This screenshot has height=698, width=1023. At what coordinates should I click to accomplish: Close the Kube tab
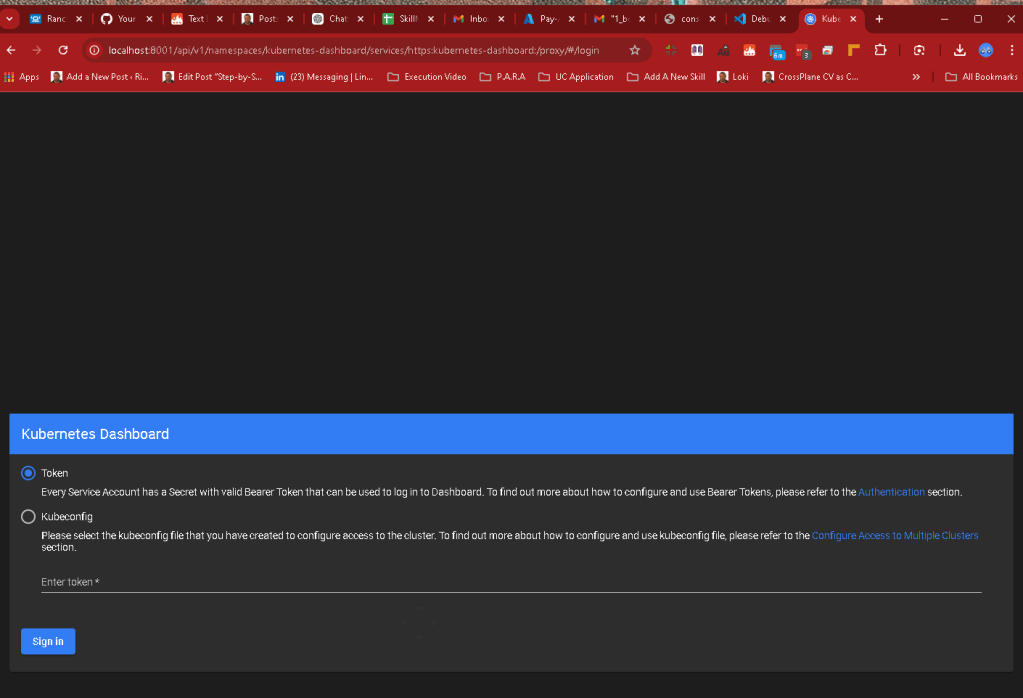tap(853, 19)
